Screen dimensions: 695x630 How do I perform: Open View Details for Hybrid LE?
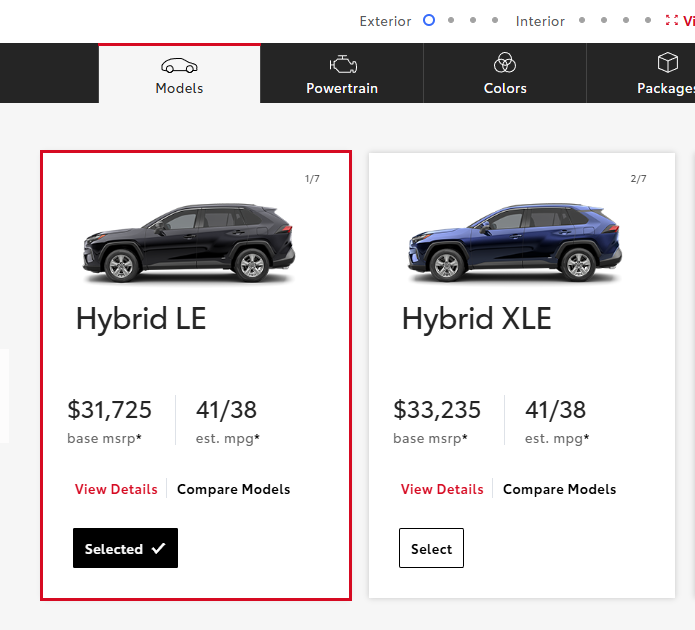pos(116,489)
